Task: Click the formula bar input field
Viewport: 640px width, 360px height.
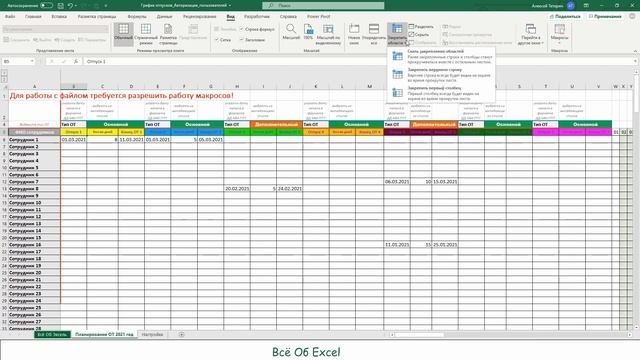Action: click(x=359, y=61)
